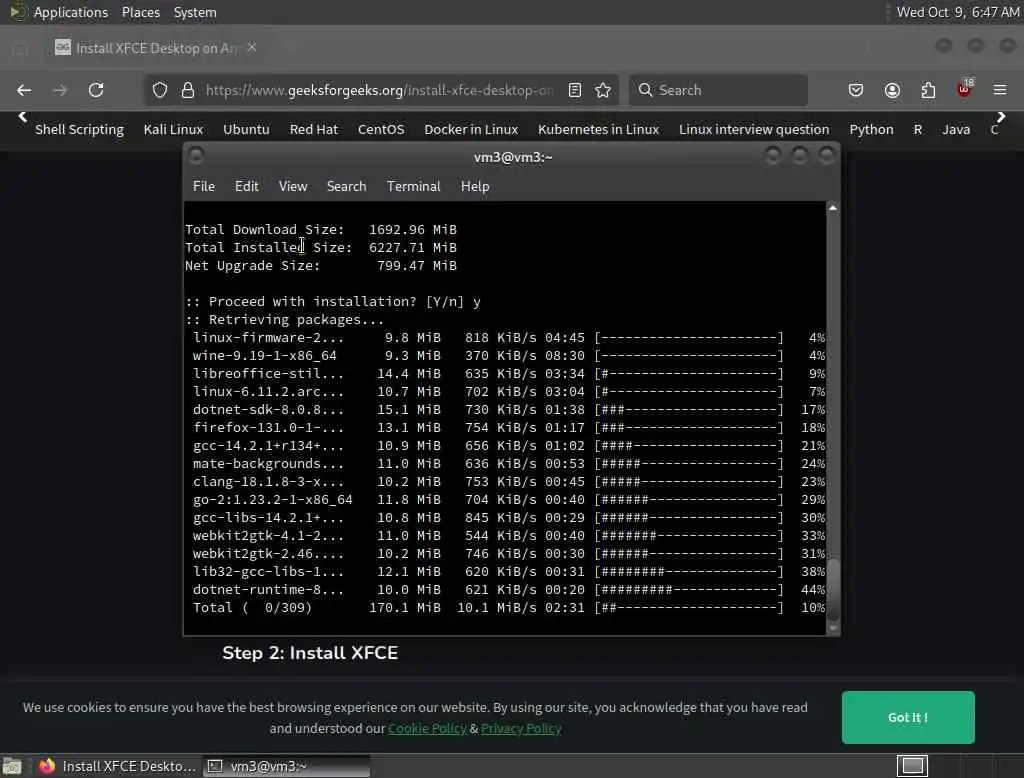Go back with browser back arrow
This screenshot has height=778, width=1024.
(x=24, y=90)
